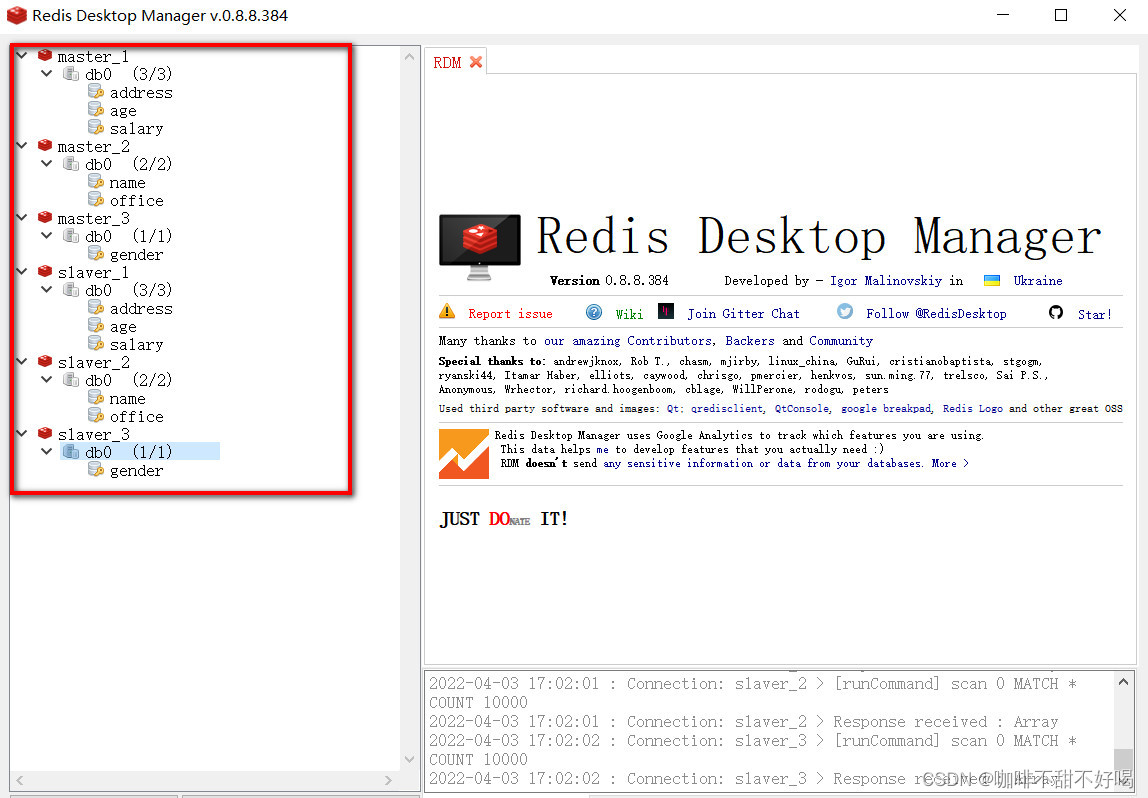Collapse db0 (2/2) under slaver_2

click(46, 379)
